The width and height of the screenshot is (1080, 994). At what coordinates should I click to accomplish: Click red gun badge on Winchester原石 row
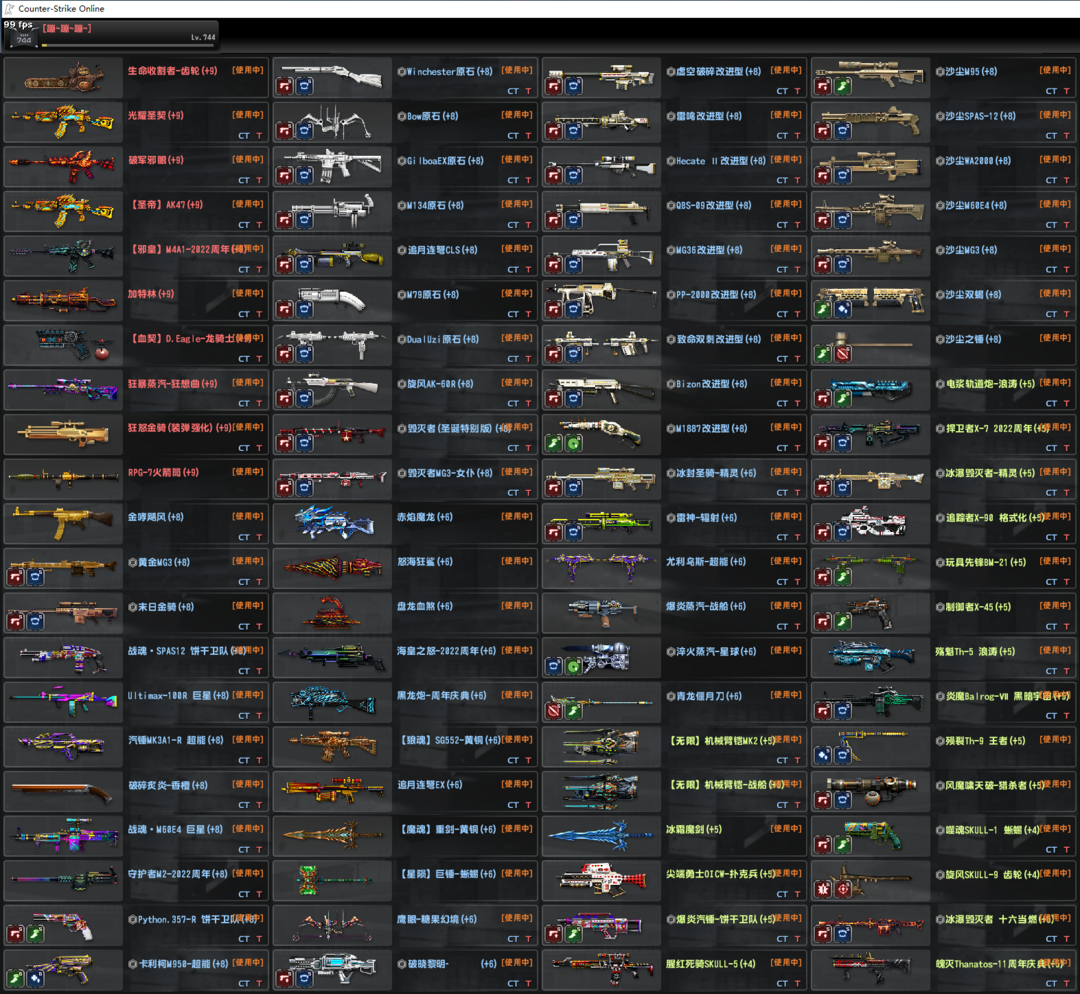coord(285,86)
